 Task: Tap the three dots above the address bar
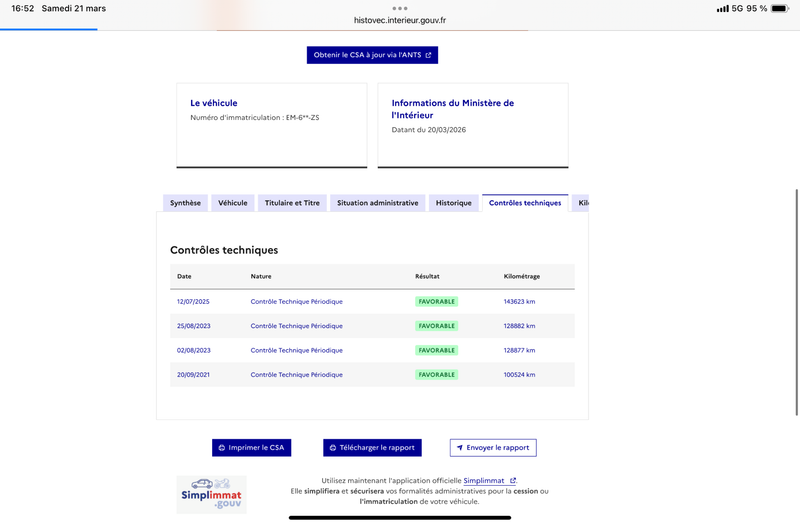[399, 8]
